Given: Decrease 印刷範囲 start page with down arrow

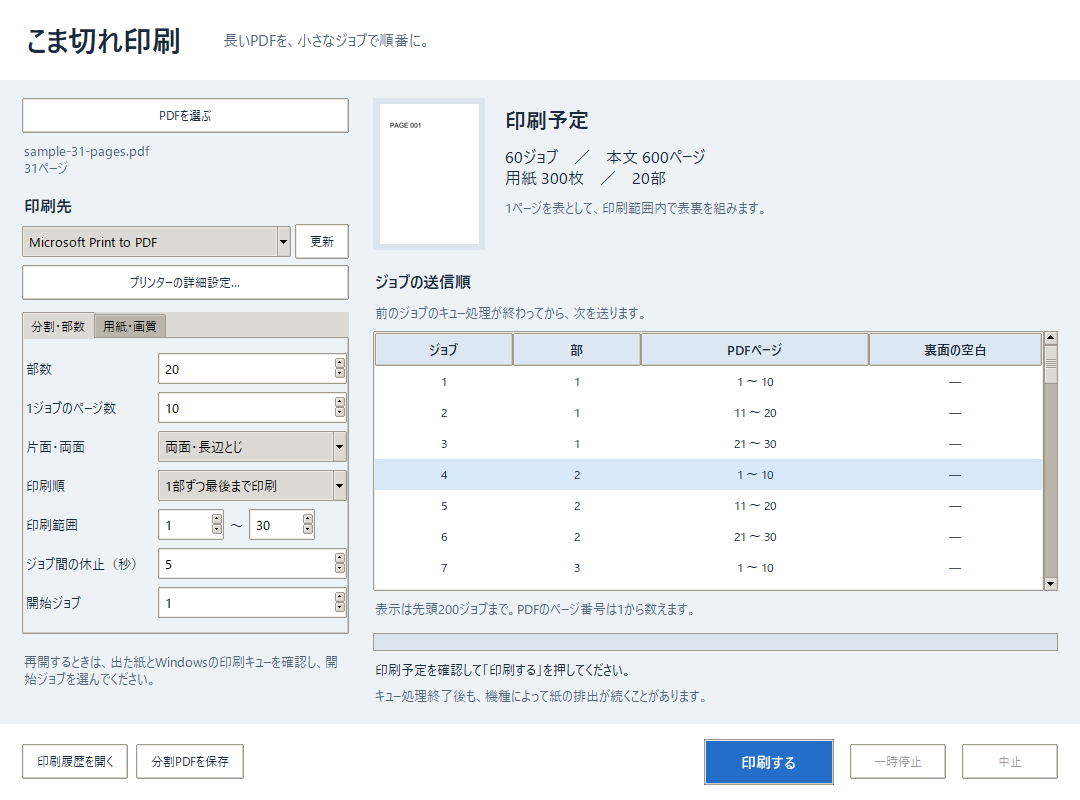Looking at the screenshot, I should tap(217, 529).
